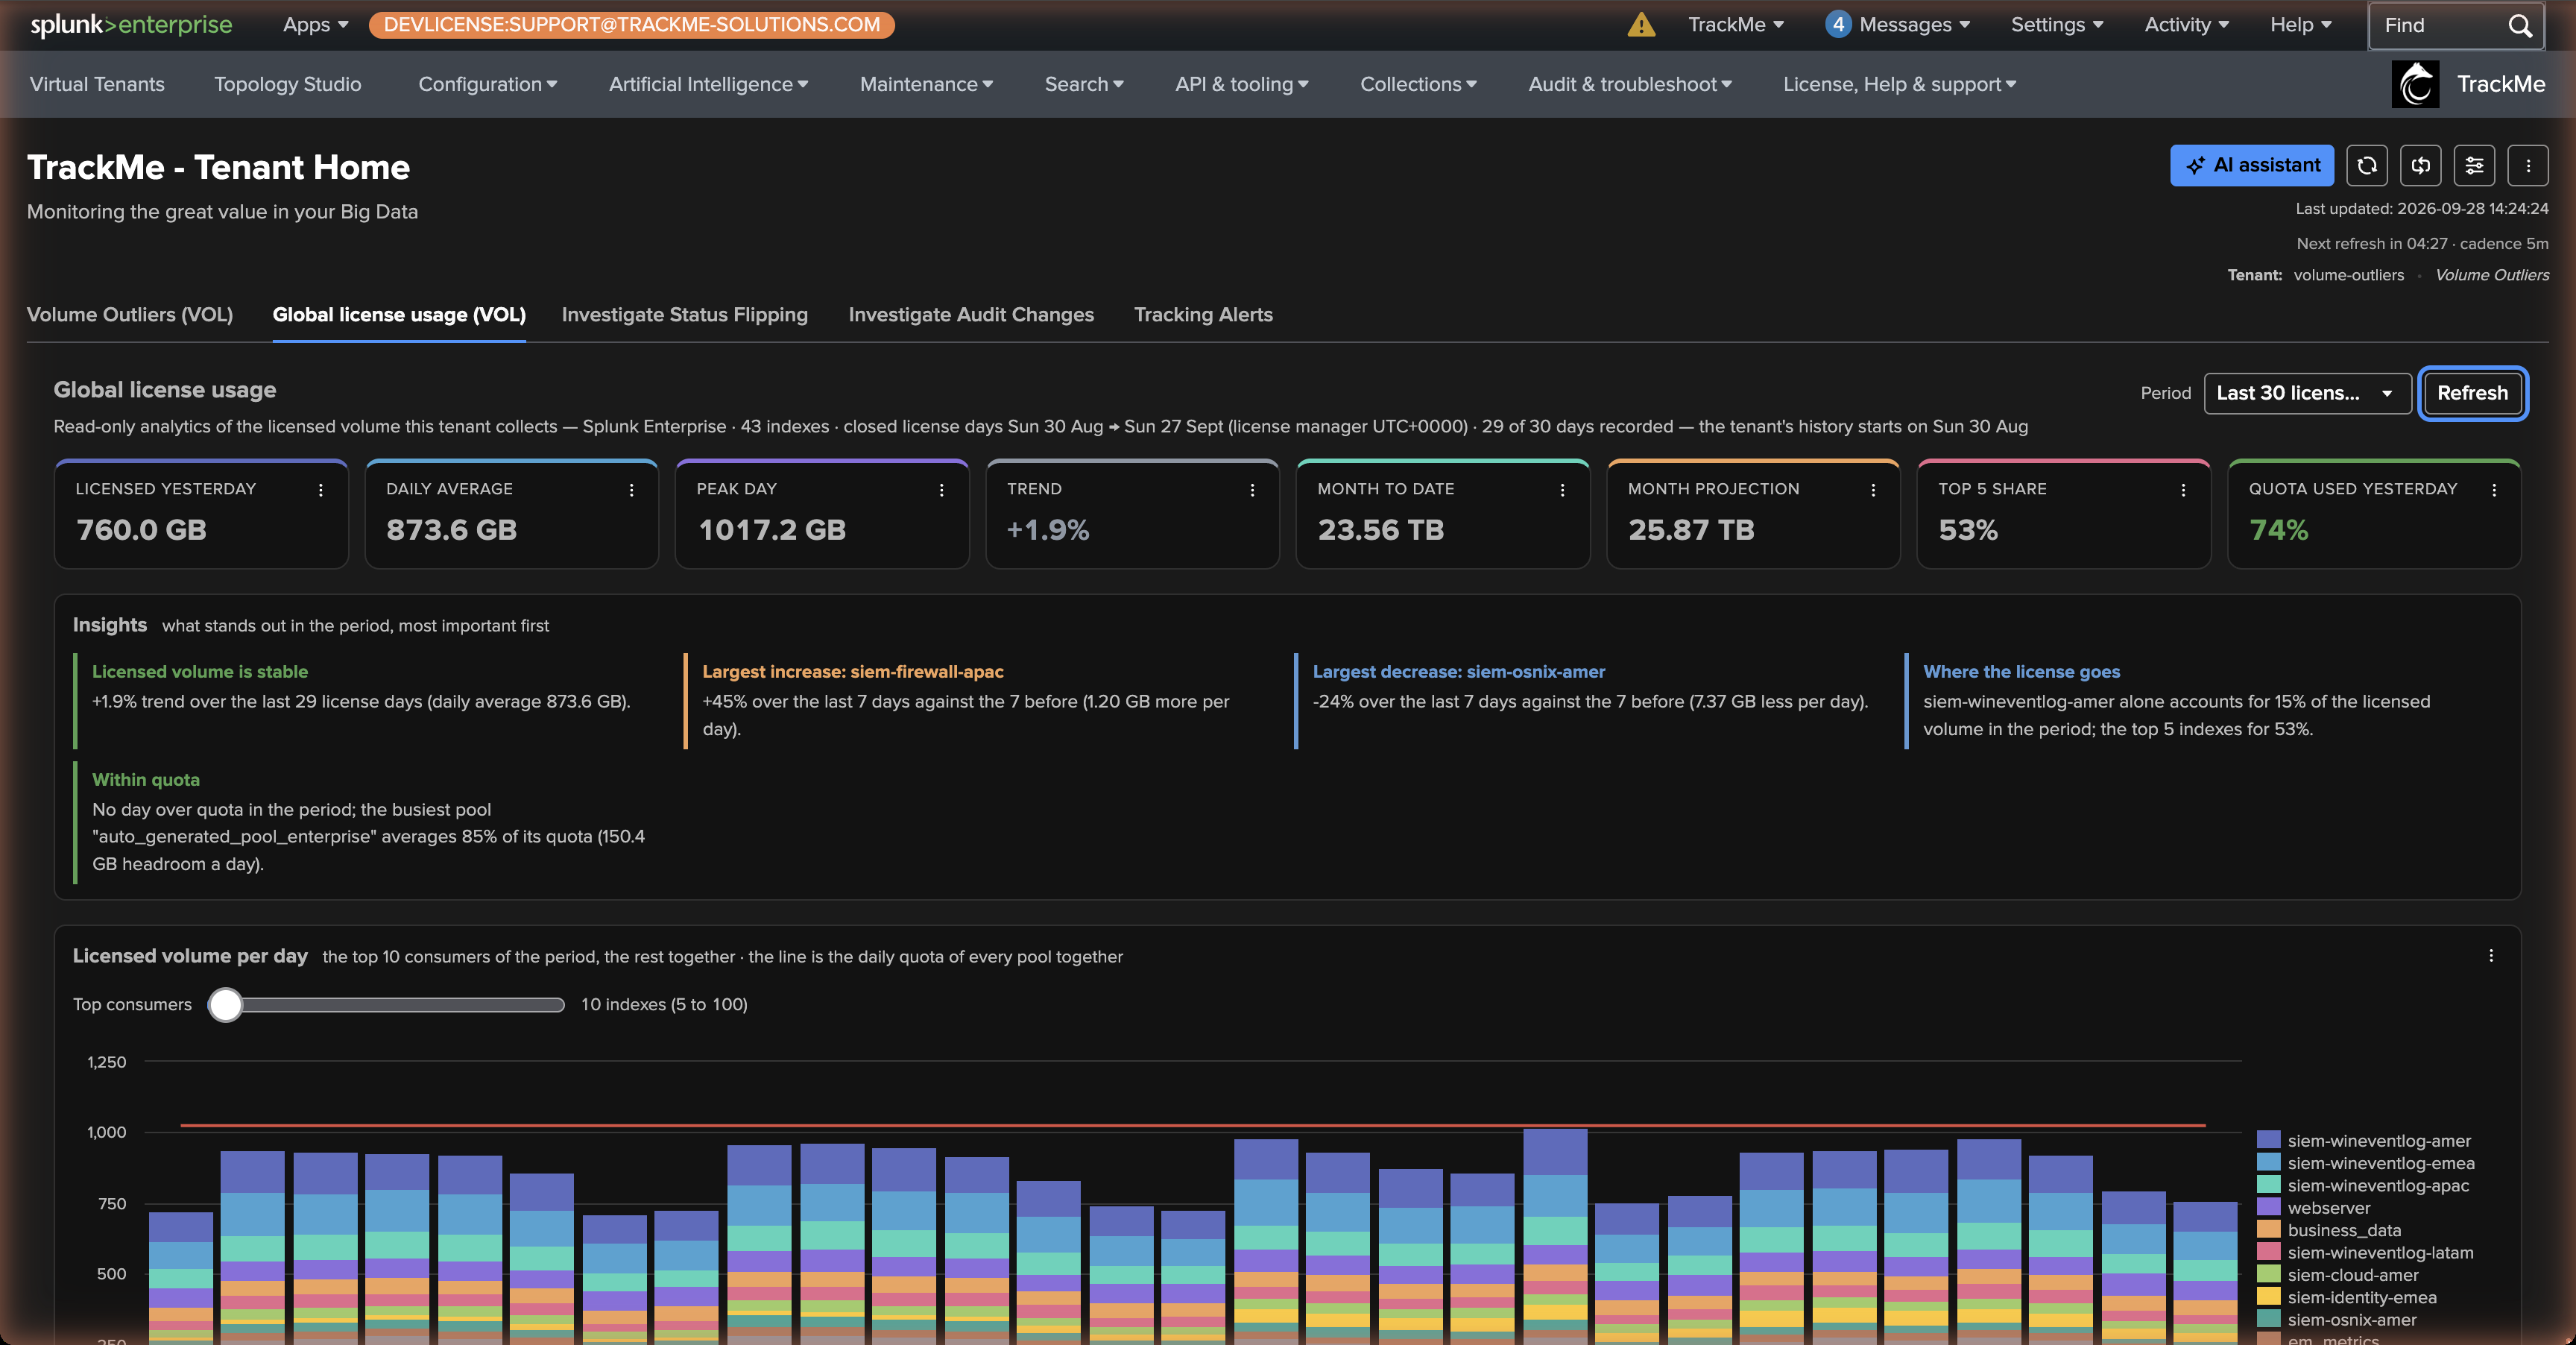This screenshot has width=2576, height=1345.
Task: Open Peak Day card options menu
Action: (941, 490)
